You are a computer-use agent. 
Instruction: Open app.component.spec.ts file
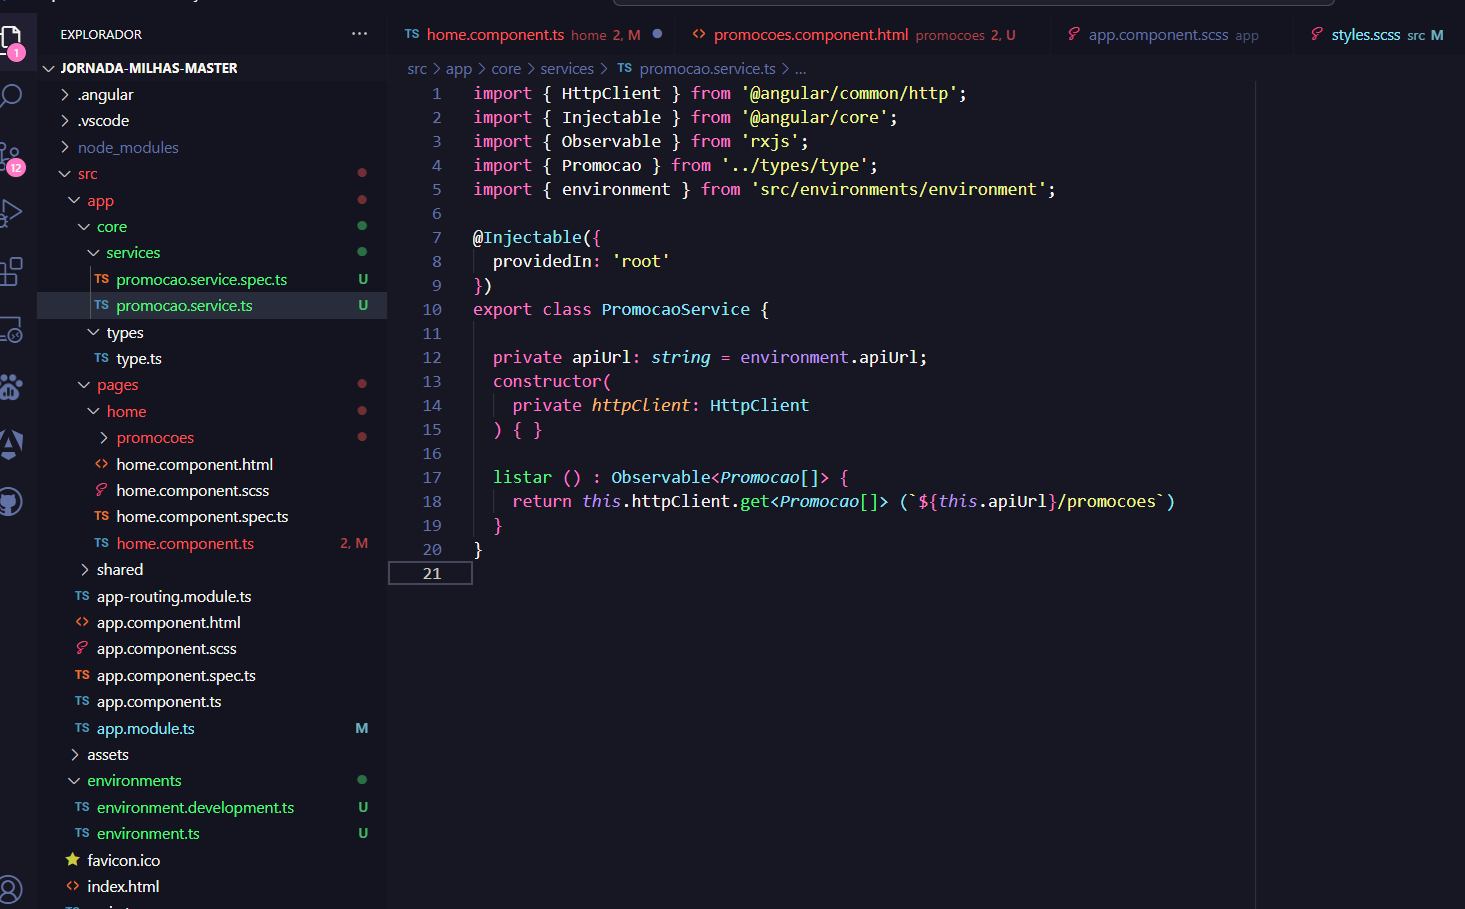tap(176, 676)
